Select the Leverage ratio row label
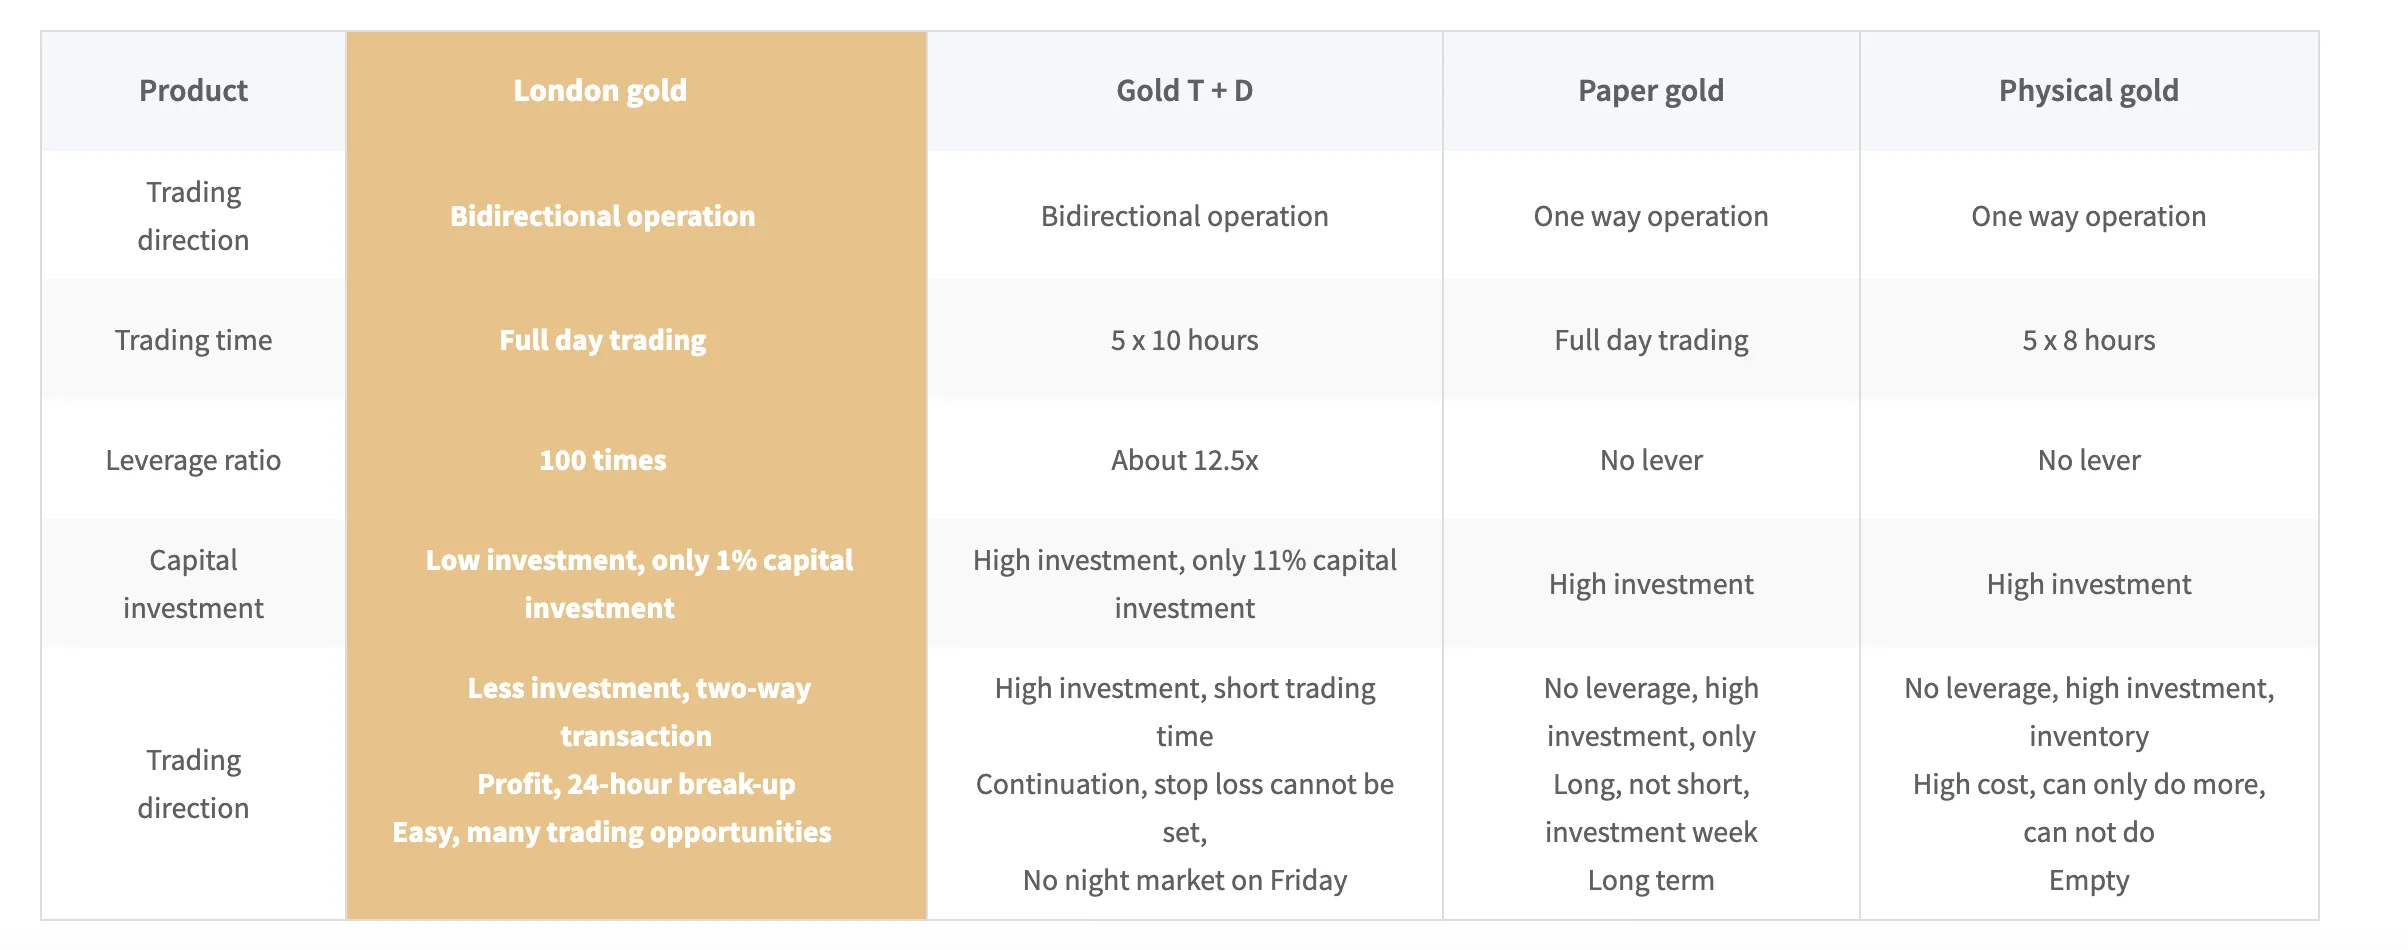 194,460
